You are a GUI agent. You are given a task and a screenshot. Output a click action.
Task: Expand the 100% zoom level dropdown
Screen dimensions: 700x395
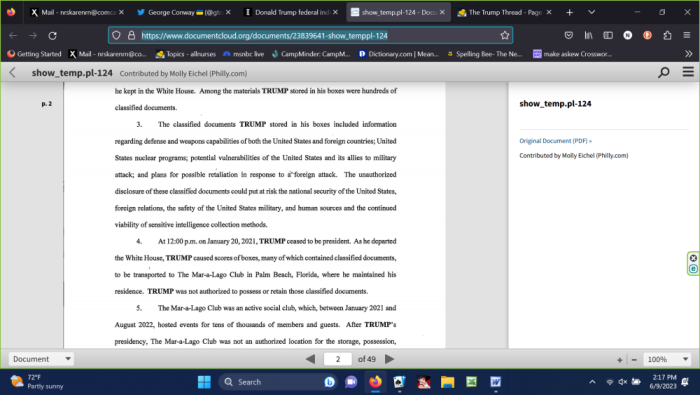tap(667, 359)
